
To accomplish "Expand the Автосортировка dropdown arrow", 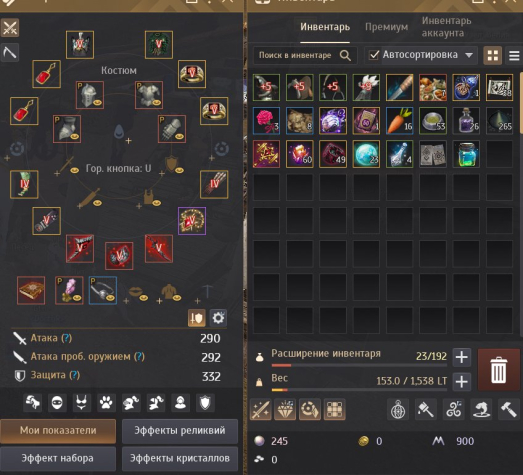I will [469, 55].
